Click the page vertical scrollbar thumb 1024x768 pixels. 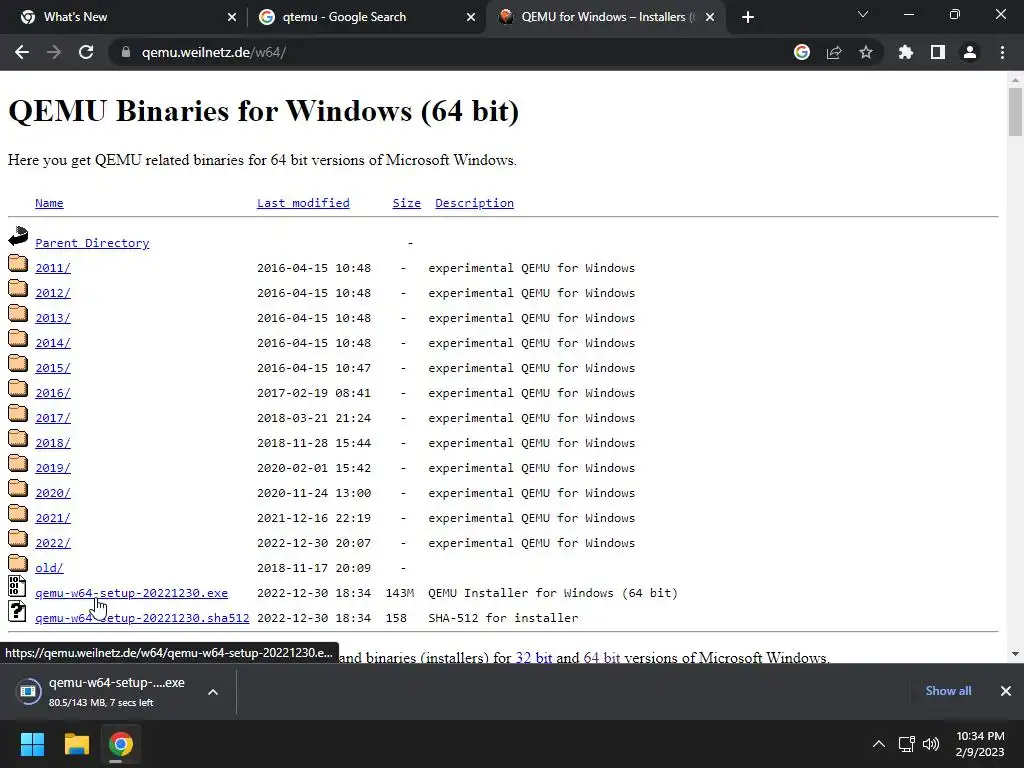coord(1015,112)
